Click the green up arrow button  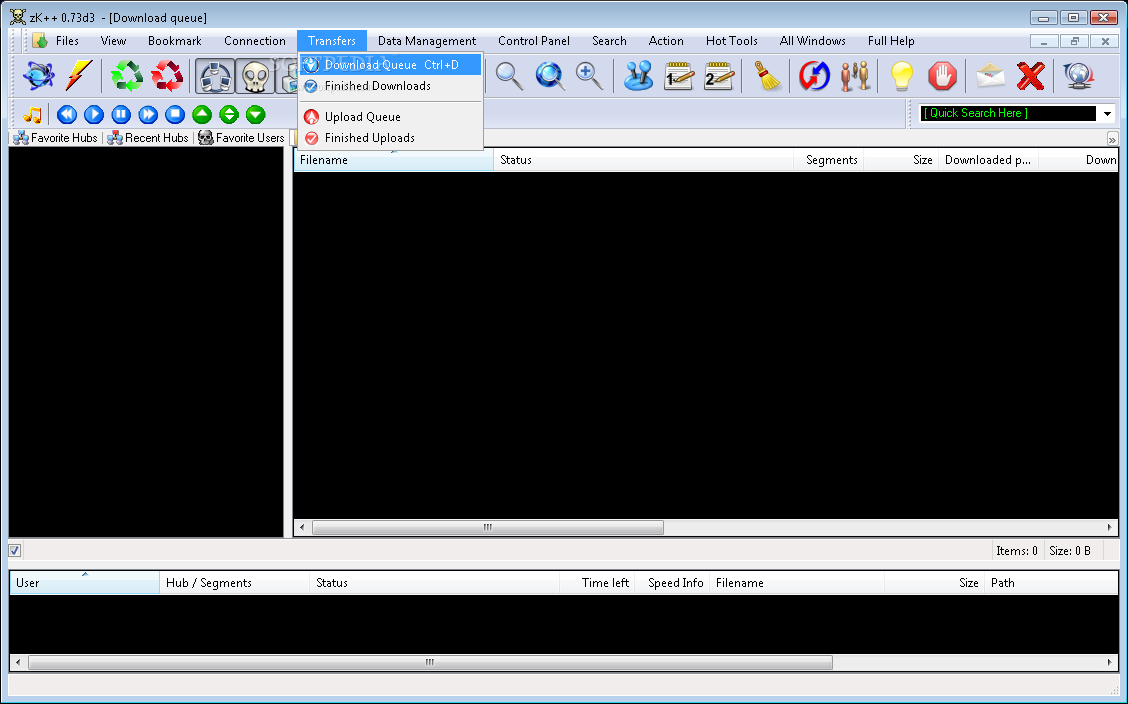click(202, 114)
